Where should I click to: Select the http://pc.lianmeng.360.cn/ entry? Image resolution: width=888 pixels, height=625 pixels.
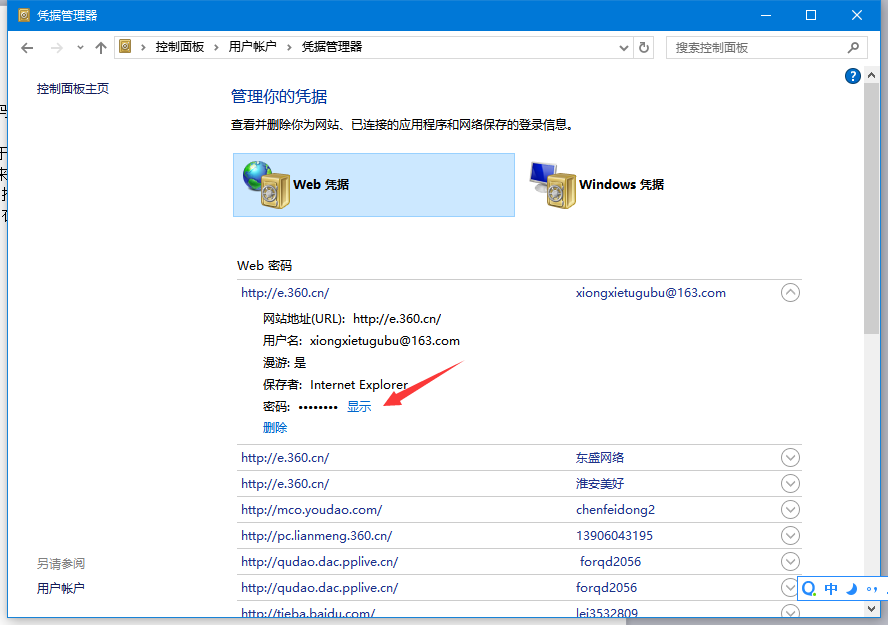[x=317, y=536]
